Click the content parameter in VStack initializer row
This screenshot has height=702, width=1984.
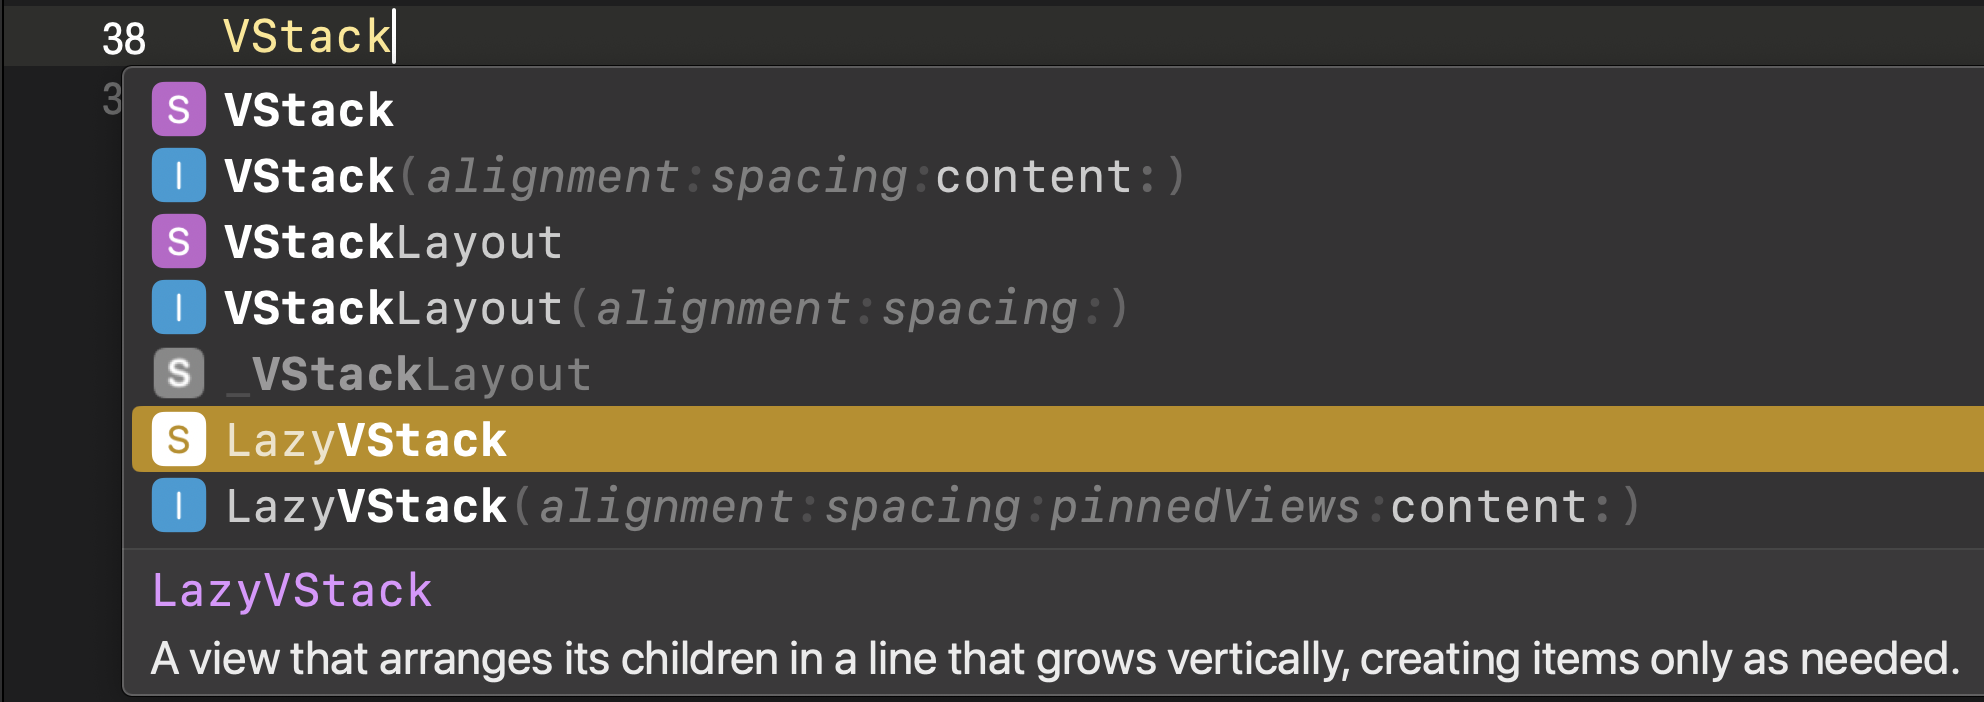tap(1033, 177)
